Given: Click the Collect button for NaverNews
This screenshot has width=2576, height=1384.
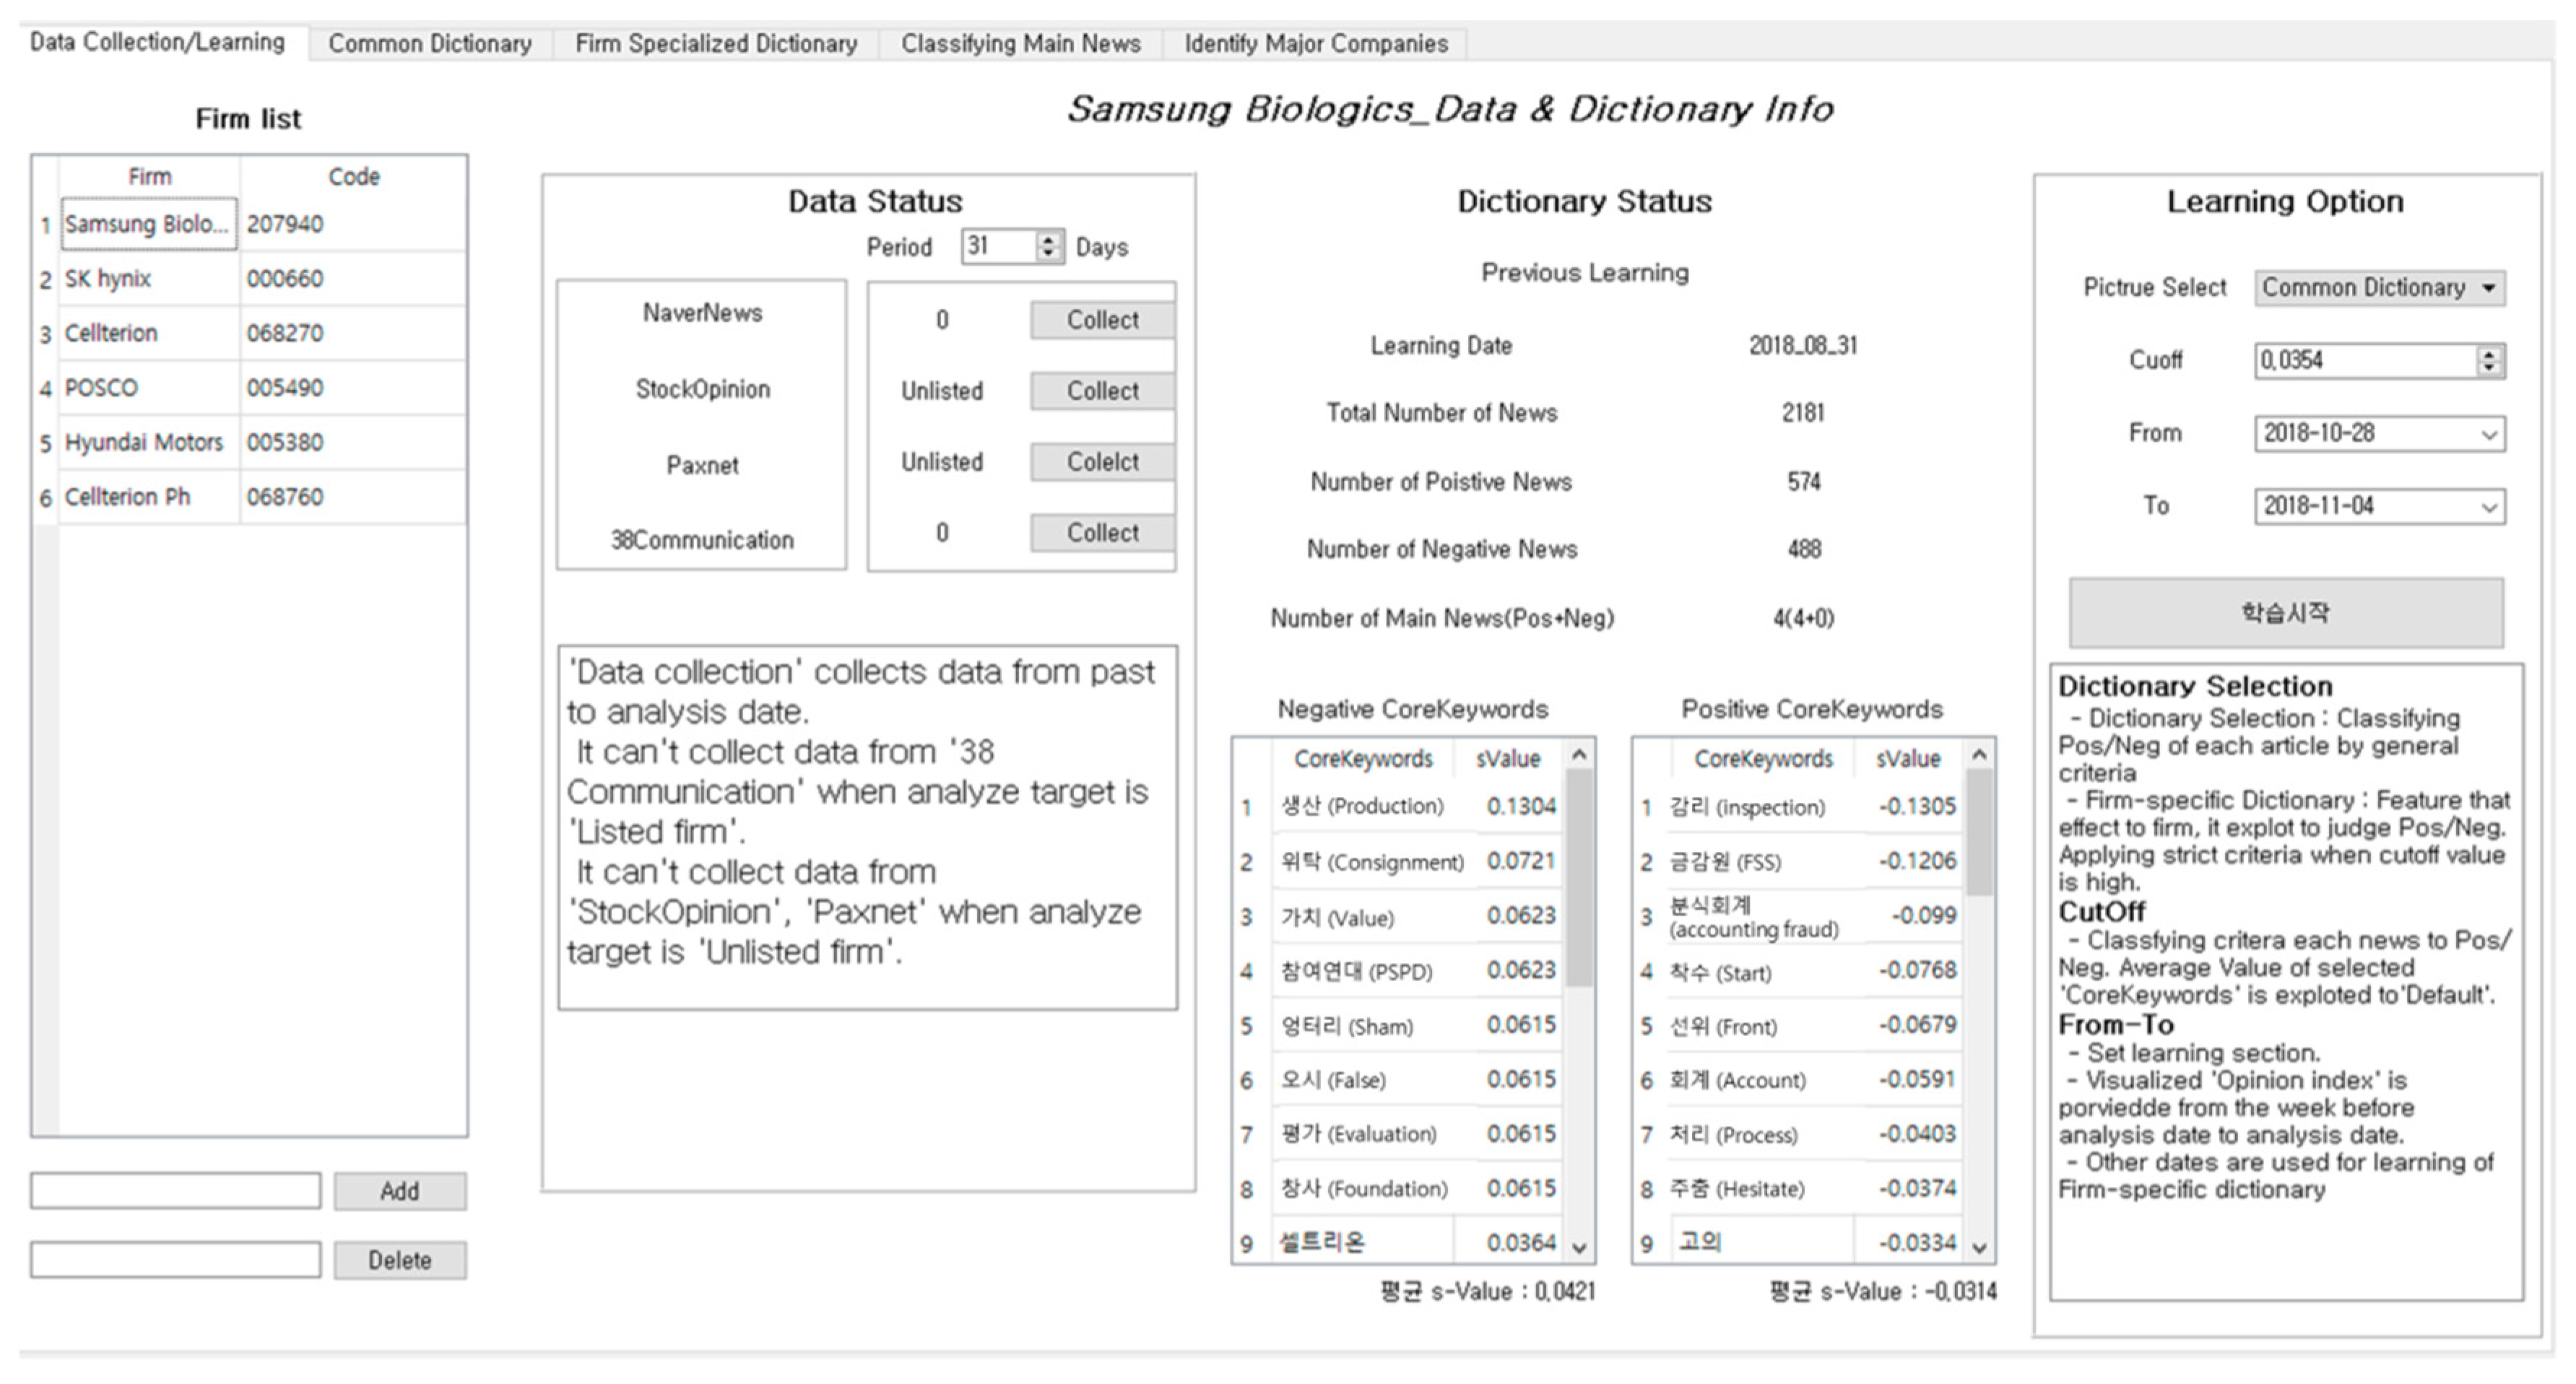Looking at the screenshot, I should (x=1101, y=320).
